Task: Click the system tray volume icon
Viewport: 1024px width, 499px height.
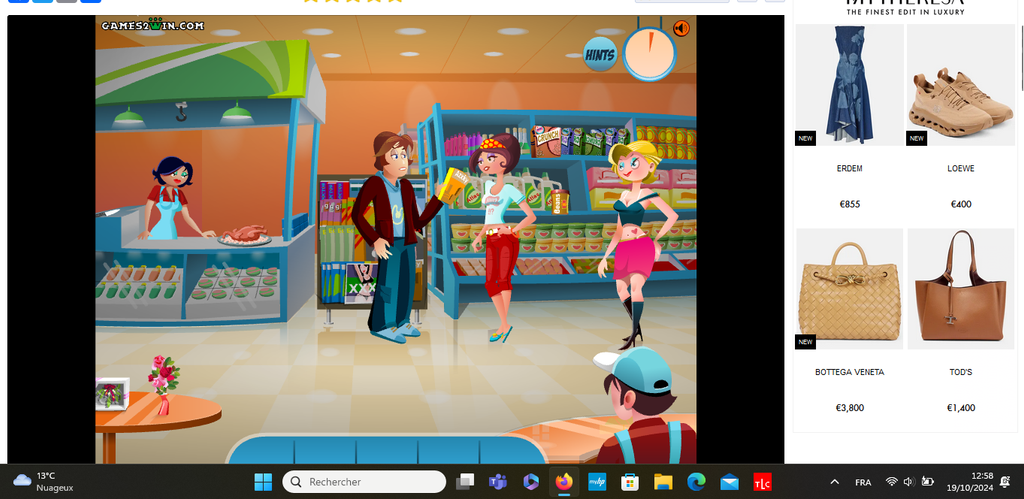Action: pyautogui.click(x=908, y=482)
